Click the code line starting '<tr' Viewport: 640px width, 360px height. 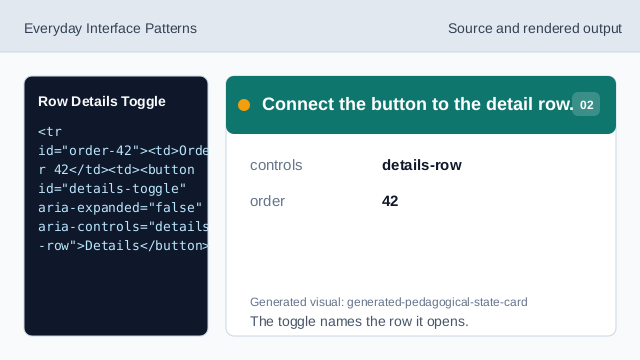pos(50,132)
